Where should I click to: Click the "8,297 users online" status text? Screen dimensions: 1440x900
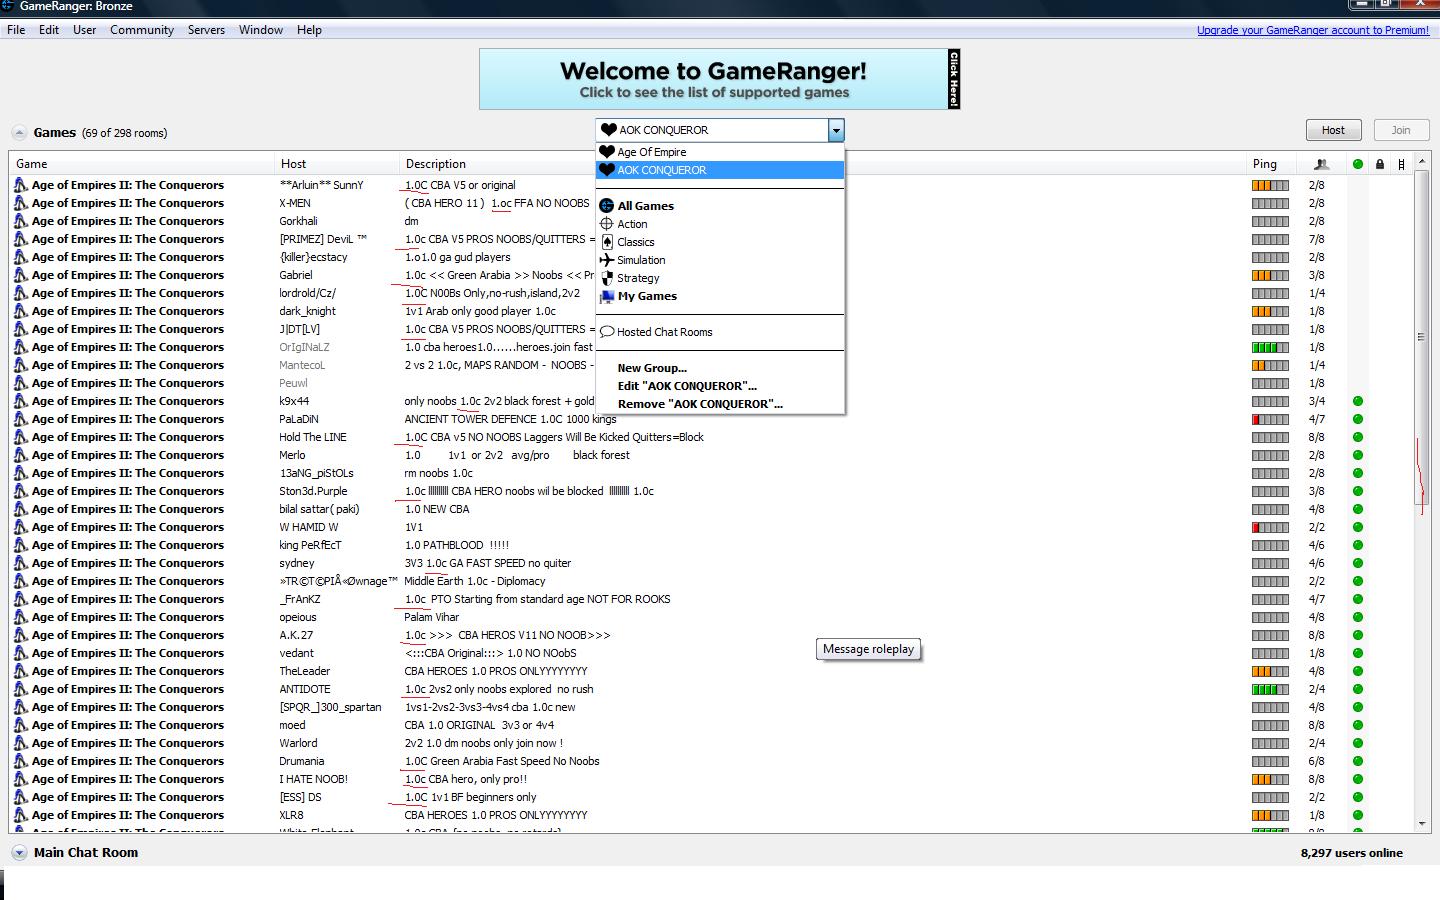pyautogui.click(x=1351, y=853)
